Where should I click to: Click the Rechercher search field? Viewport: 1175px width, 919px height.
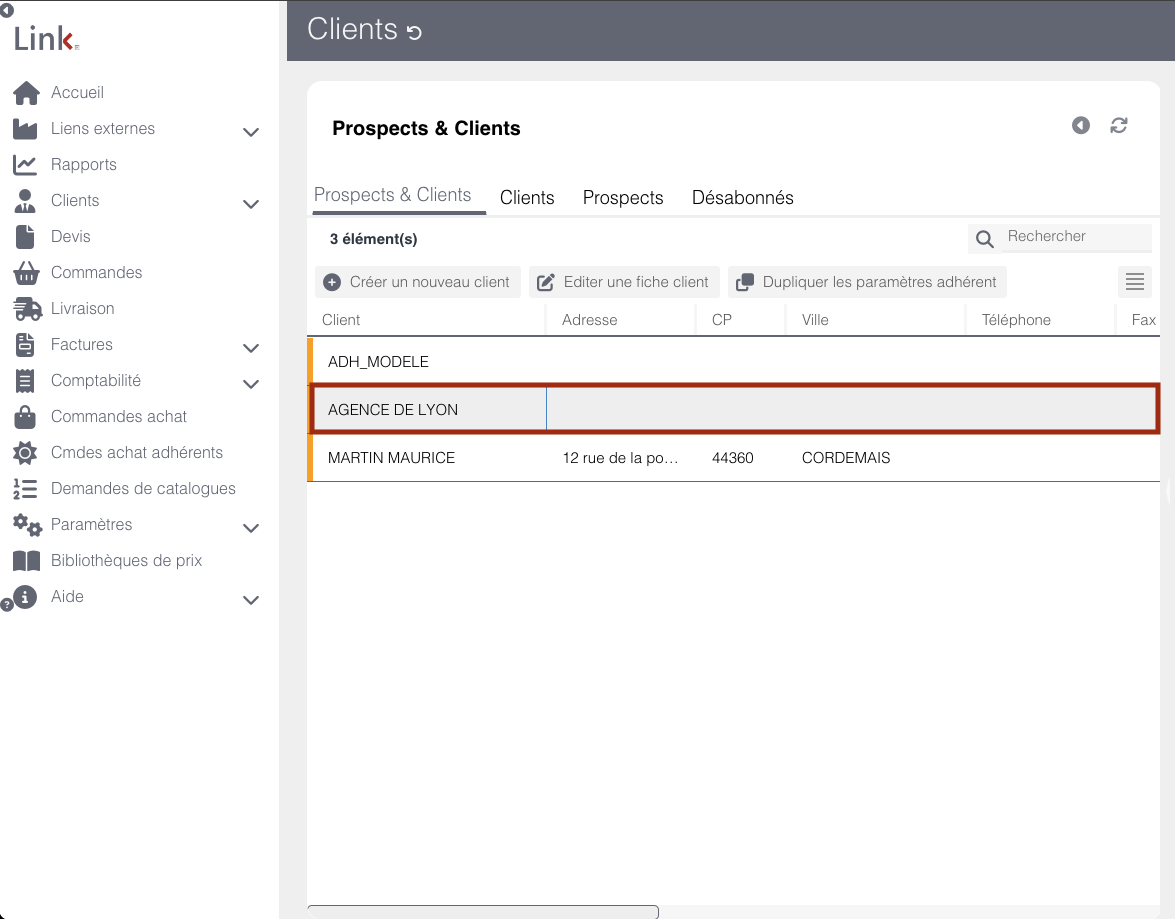tap(1076, 237)
